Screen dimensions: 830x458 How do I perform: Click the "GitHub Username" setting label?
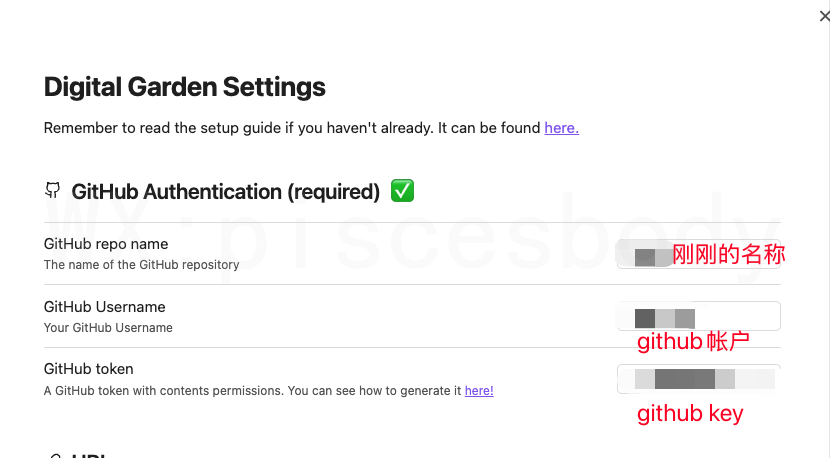[105, 307]
